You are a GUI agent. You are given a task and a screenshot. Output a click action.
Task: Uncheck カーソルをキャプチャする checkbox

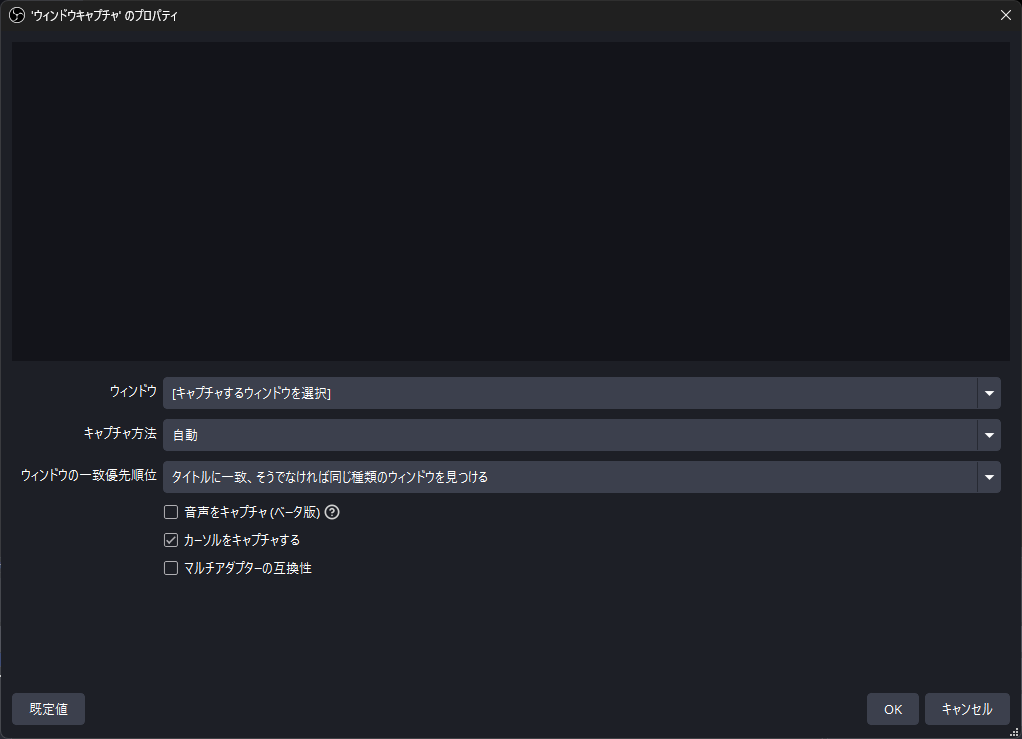coord(171,540)
